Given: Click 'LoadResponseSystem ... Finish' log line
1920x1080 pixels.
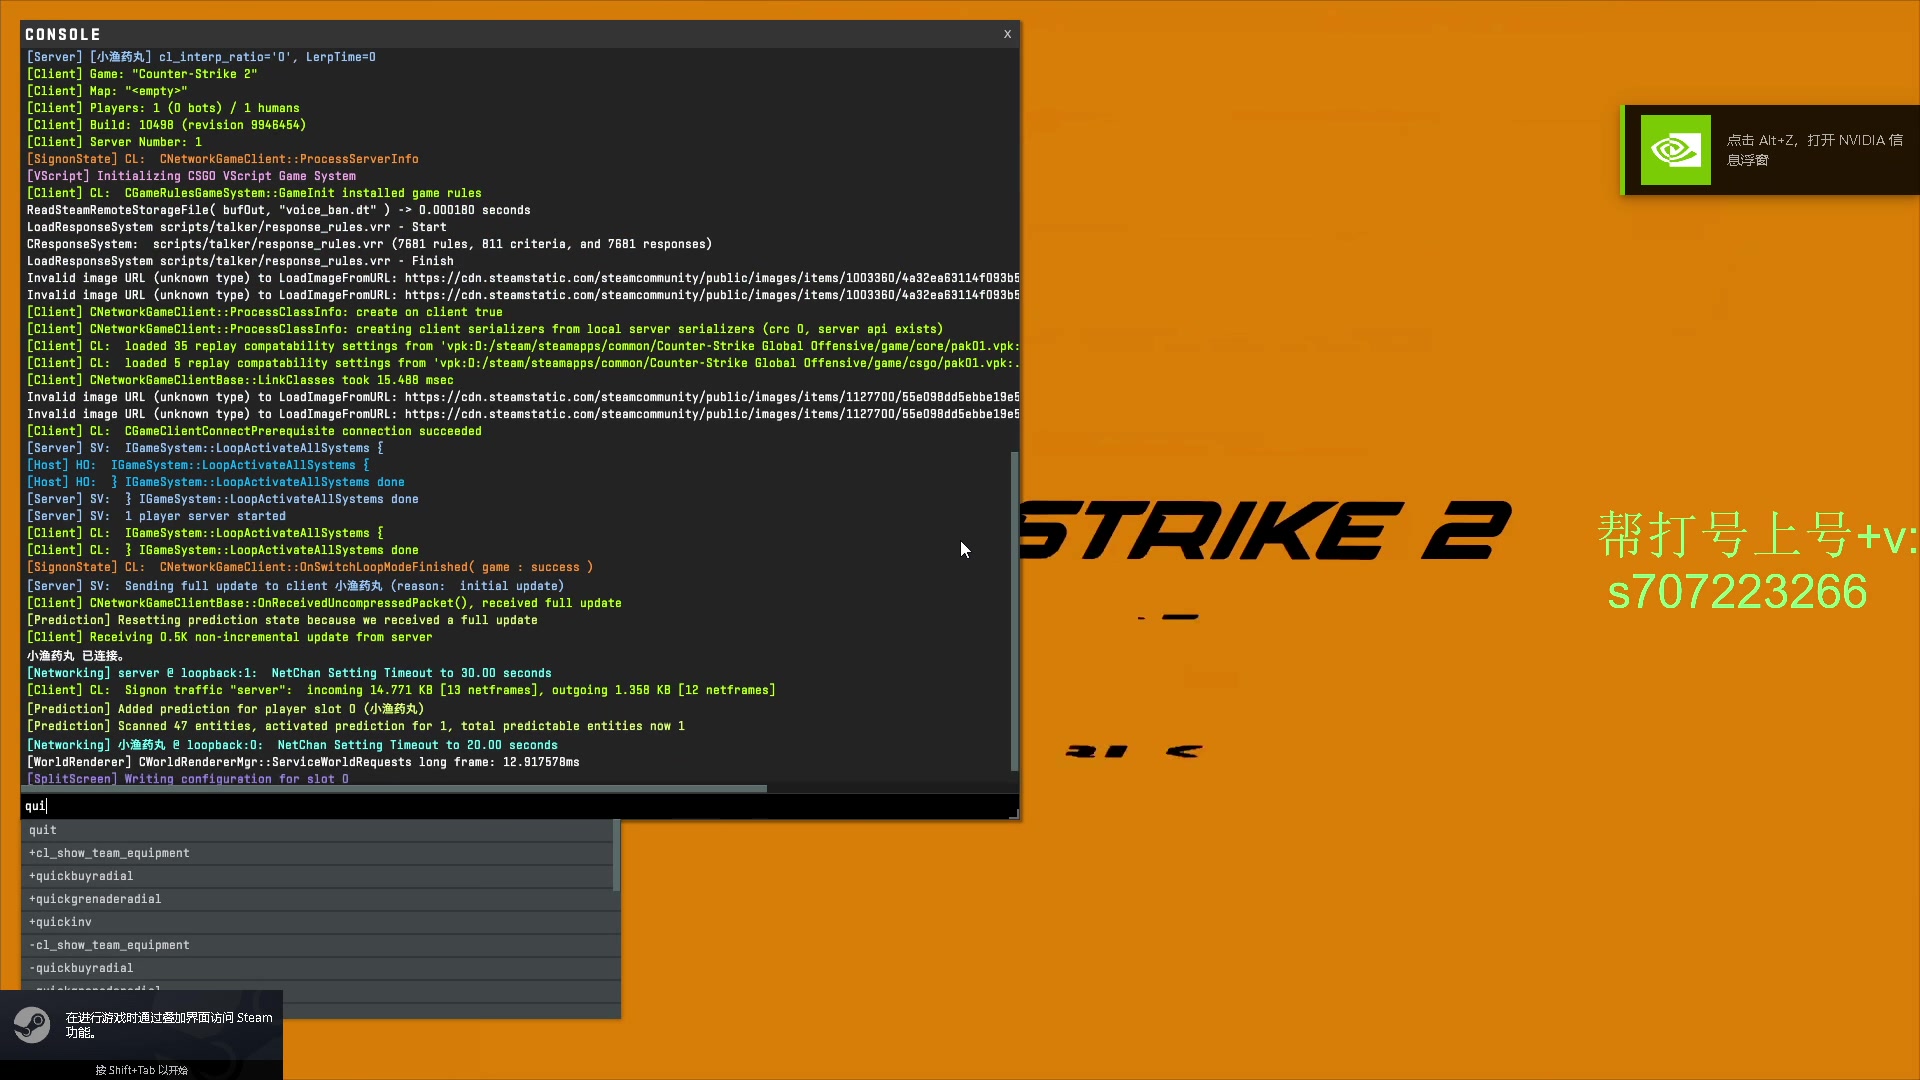Looking at the screenshot, I should 240,261.
